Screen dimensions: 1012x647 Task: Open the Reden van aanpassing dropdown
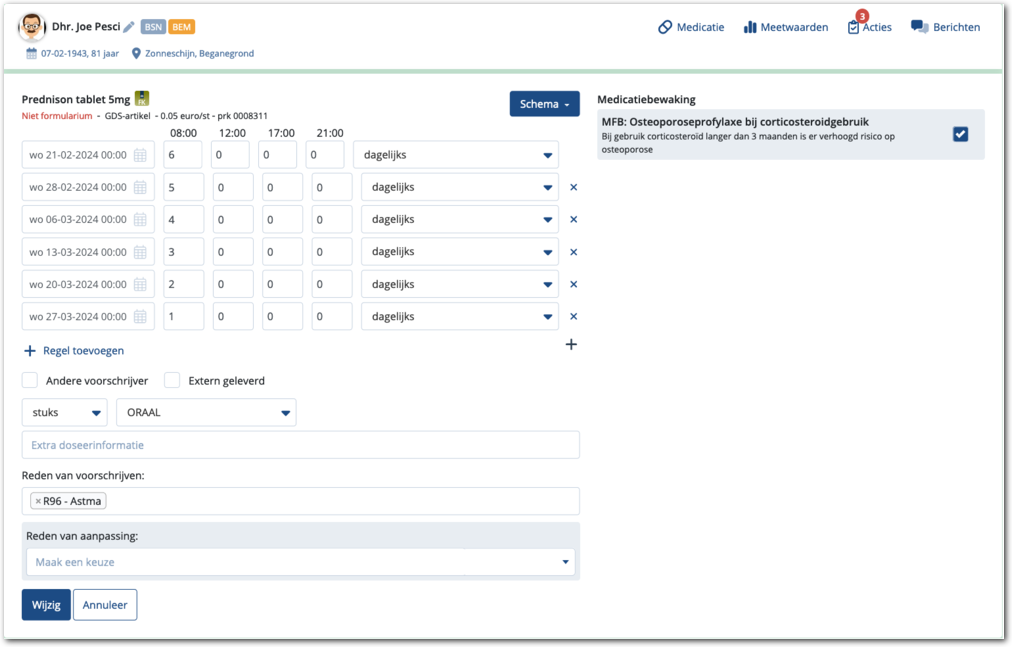pyautogui.click(x=300, y=562)
